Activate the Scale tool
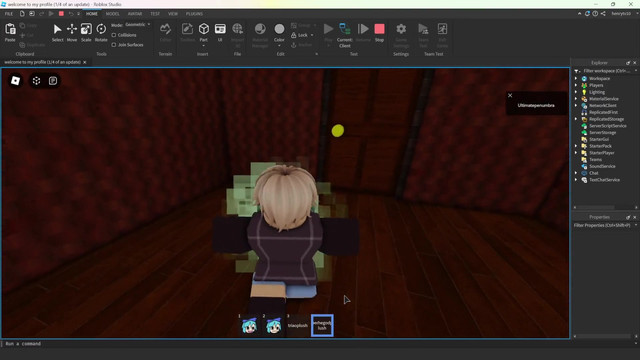The height and width of the screenshot is (360, 640). tap(86, 33)
